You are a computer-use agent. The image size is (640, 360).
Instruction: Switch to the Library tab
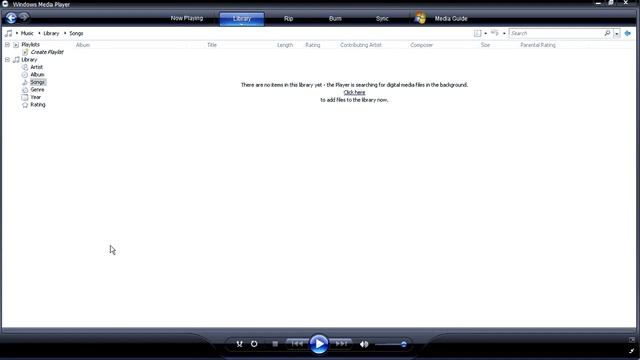tap(242, 19)
